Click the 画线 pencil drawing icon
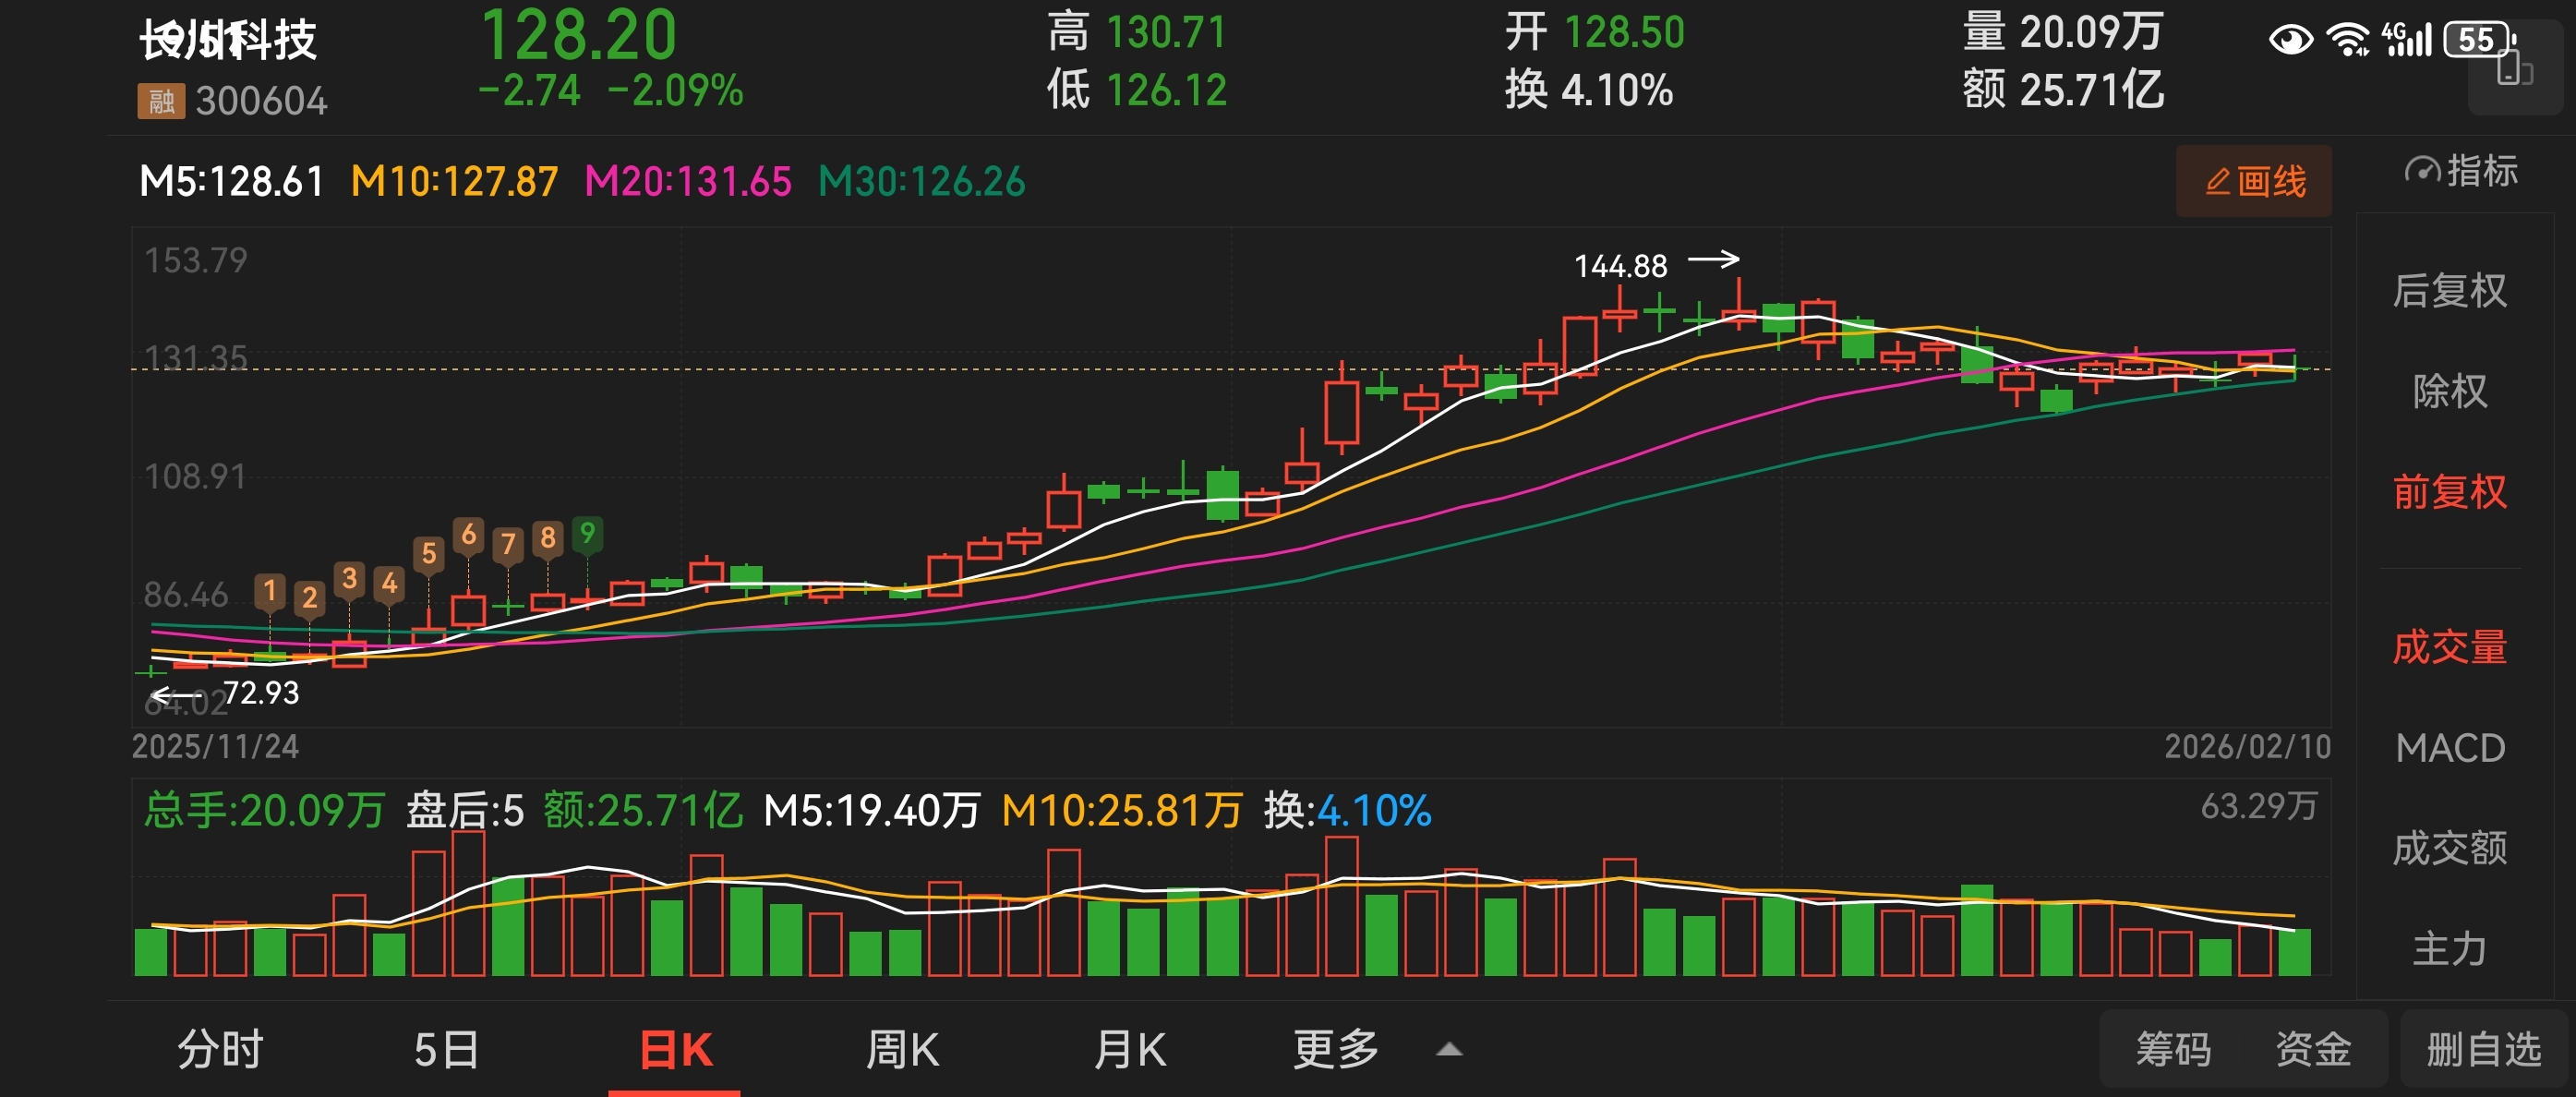The image size is (2576, 1097). click(x=2218, y=182)
